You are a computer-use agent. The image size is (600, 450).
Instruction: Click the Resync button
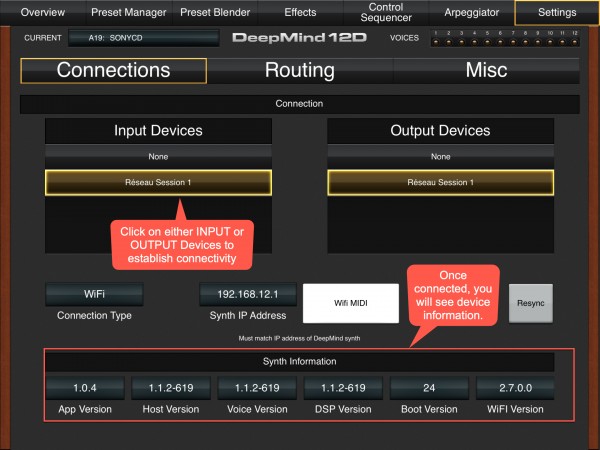pyautogui.click(x=531, y=303)
